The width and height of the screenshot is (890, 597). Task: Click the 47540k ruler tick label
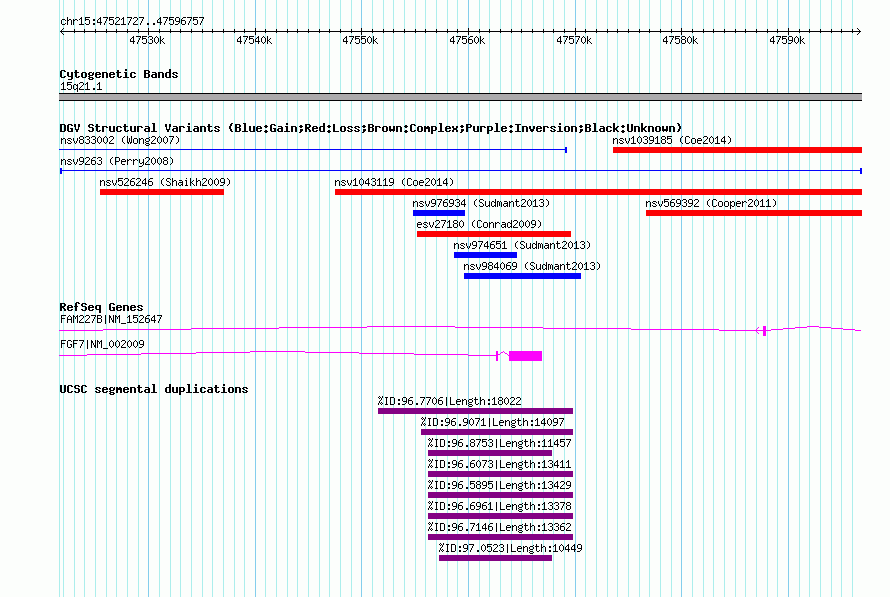254,40
